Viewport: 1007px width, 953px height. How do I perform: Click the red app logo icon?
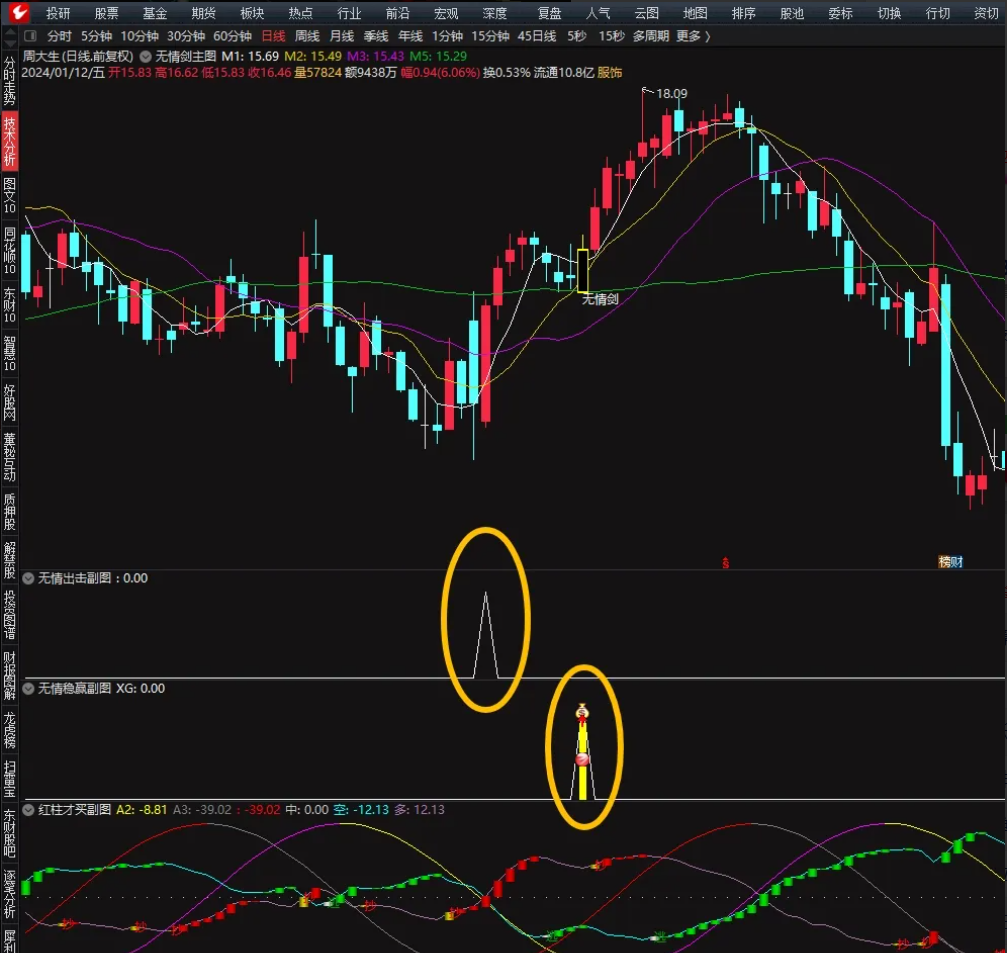15,13
